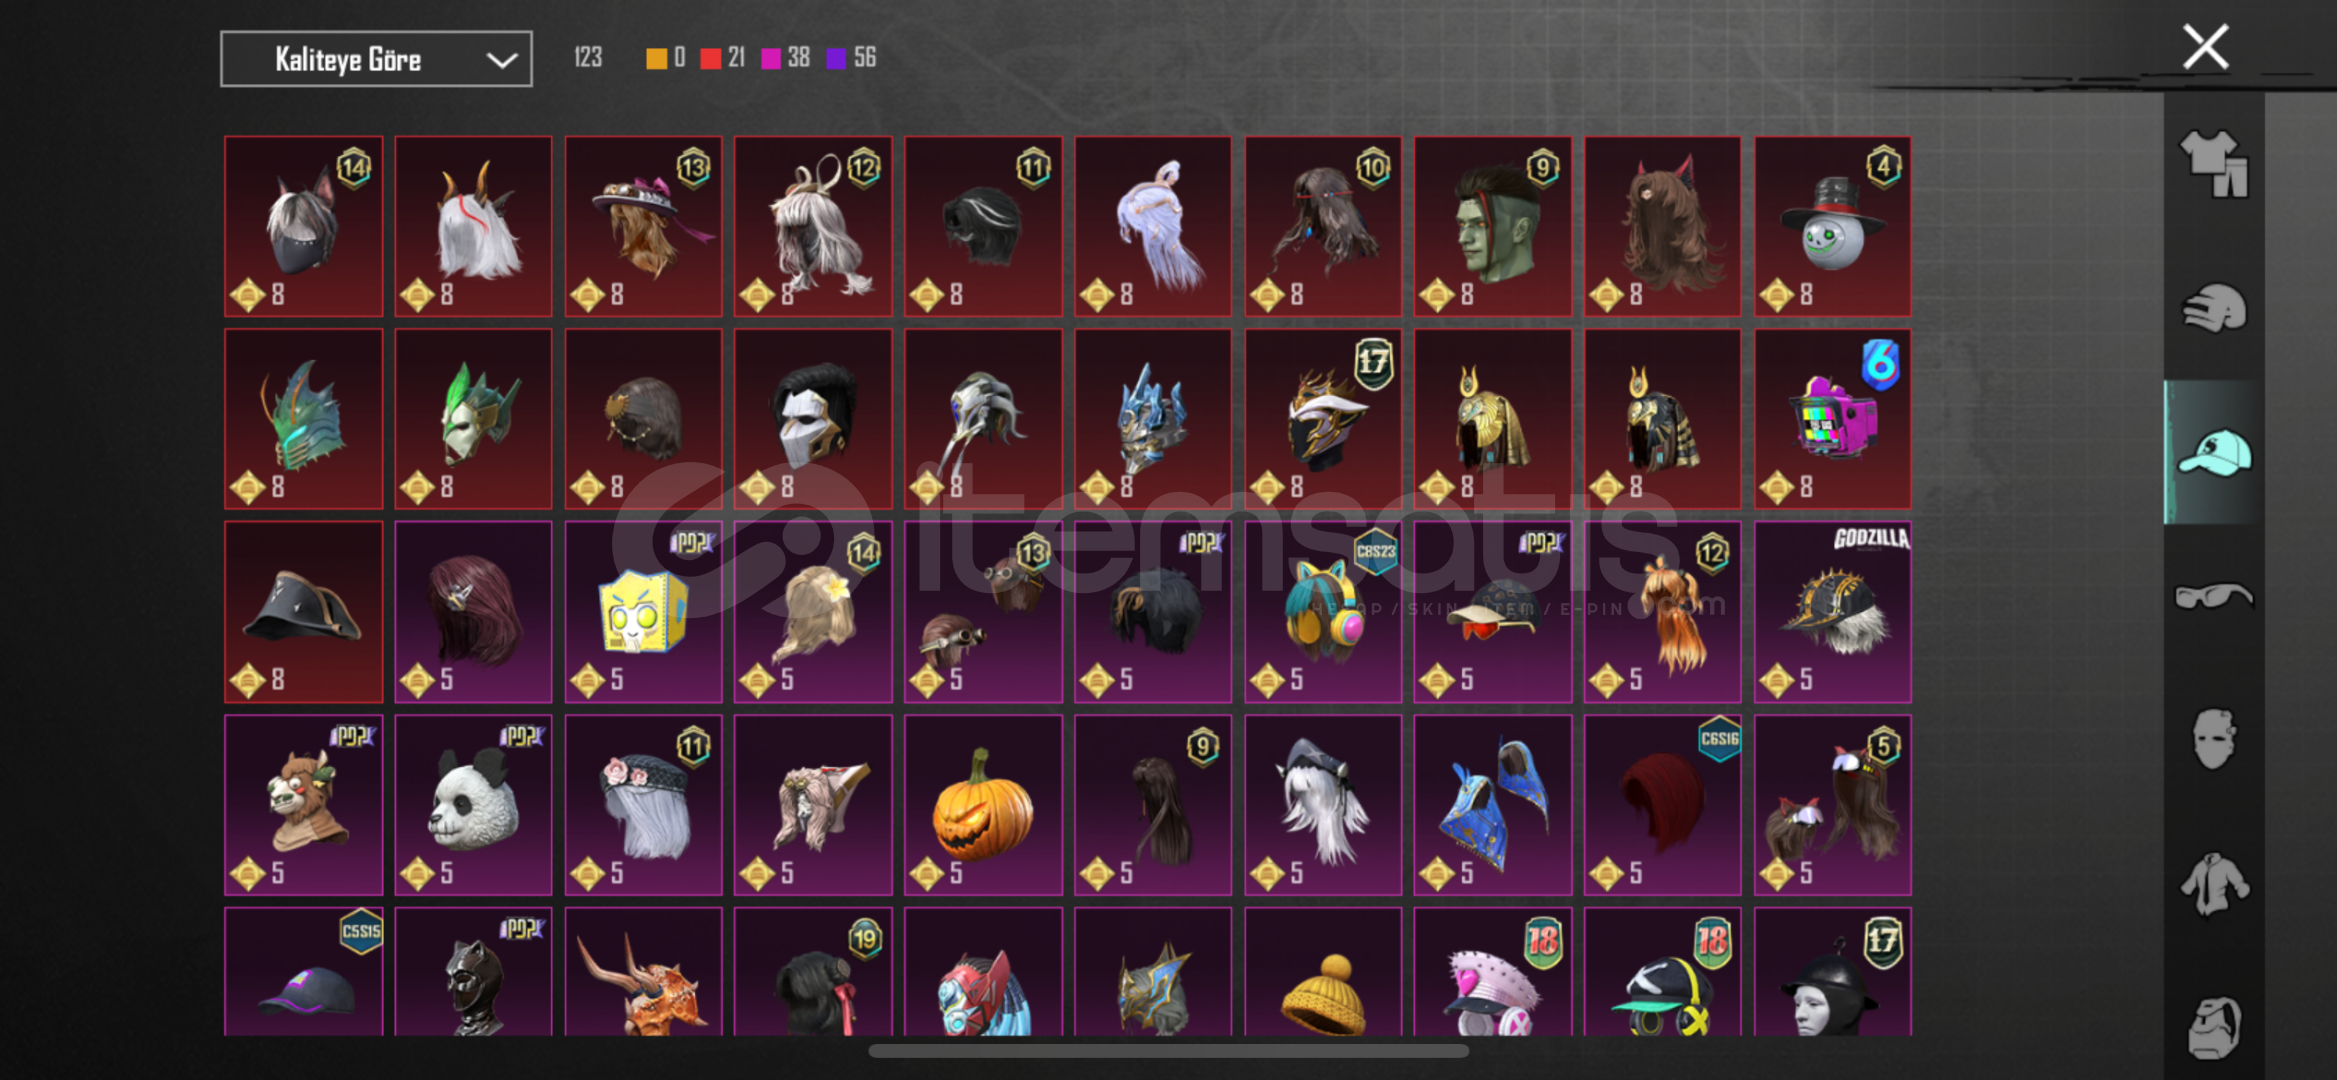
Task: Close the inventory with the X
Action: pos(2205,47)
